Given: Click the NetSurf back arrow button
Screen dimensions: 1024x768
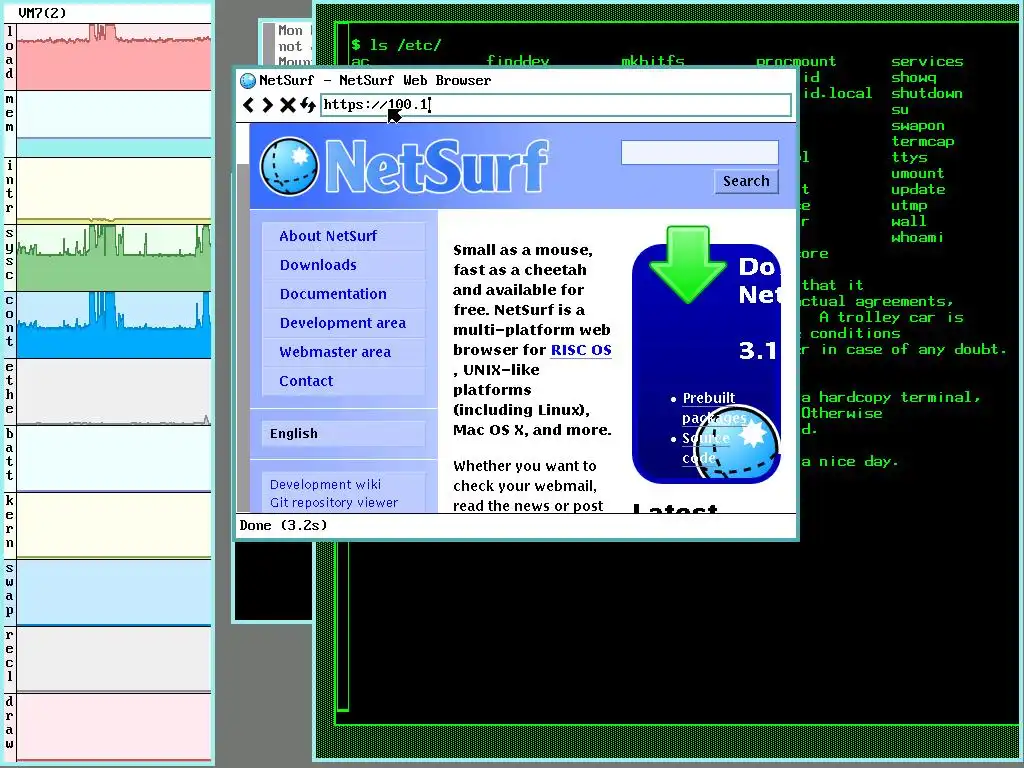Looking at the screenshot, I should coord(248,104).
